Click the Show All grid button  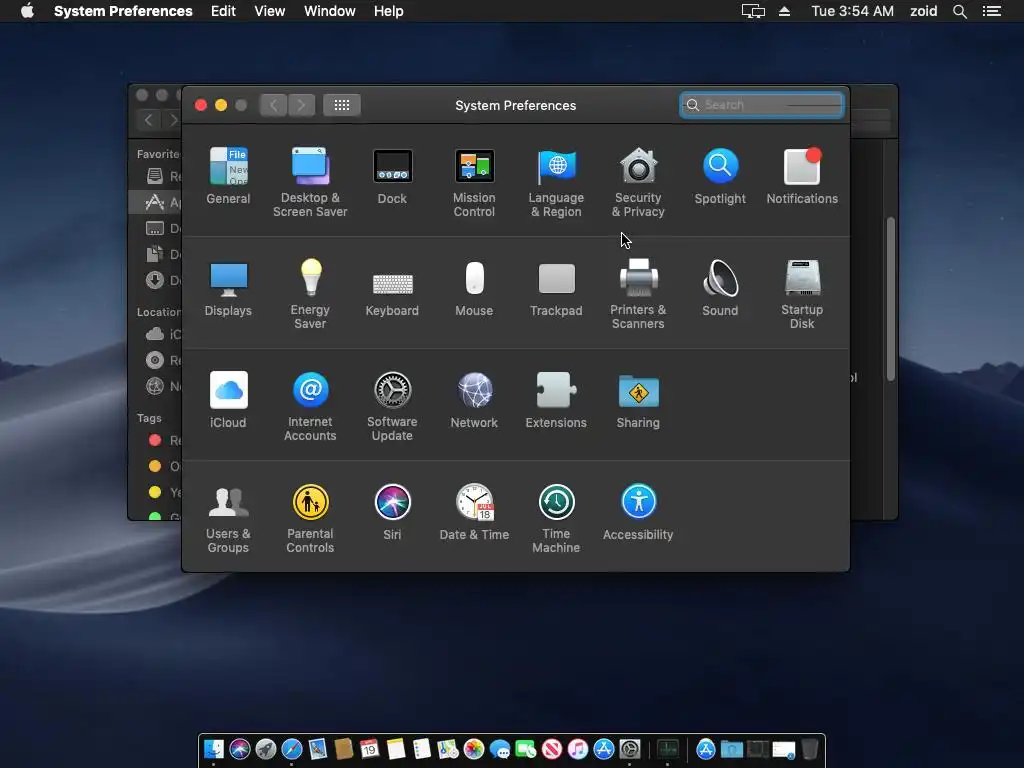coord(342,105)
